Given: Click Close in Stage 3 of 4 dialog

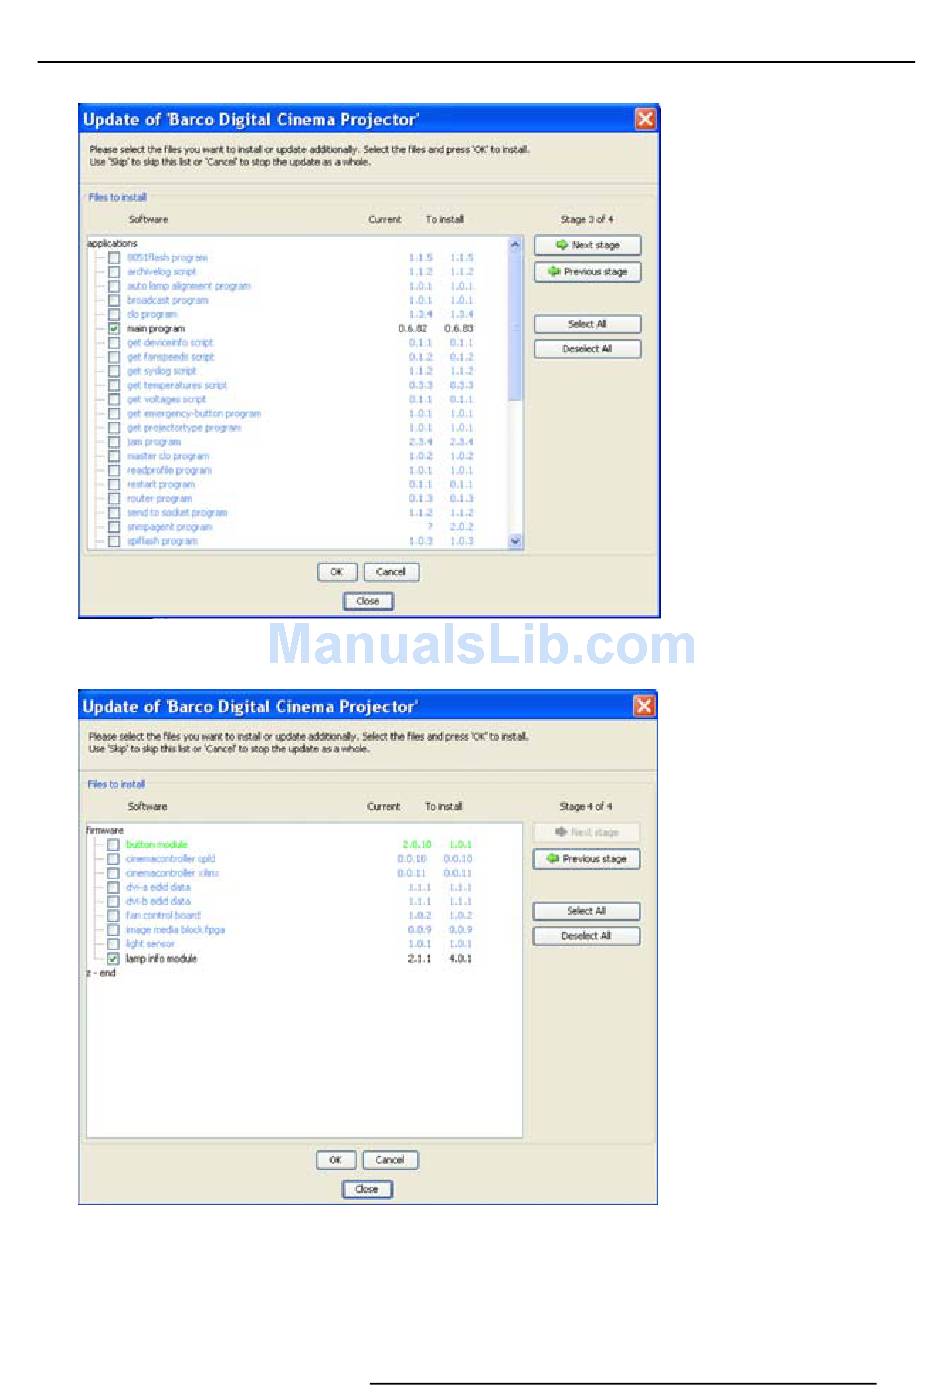Looking at the screenshot, I should tap(368, 601).
